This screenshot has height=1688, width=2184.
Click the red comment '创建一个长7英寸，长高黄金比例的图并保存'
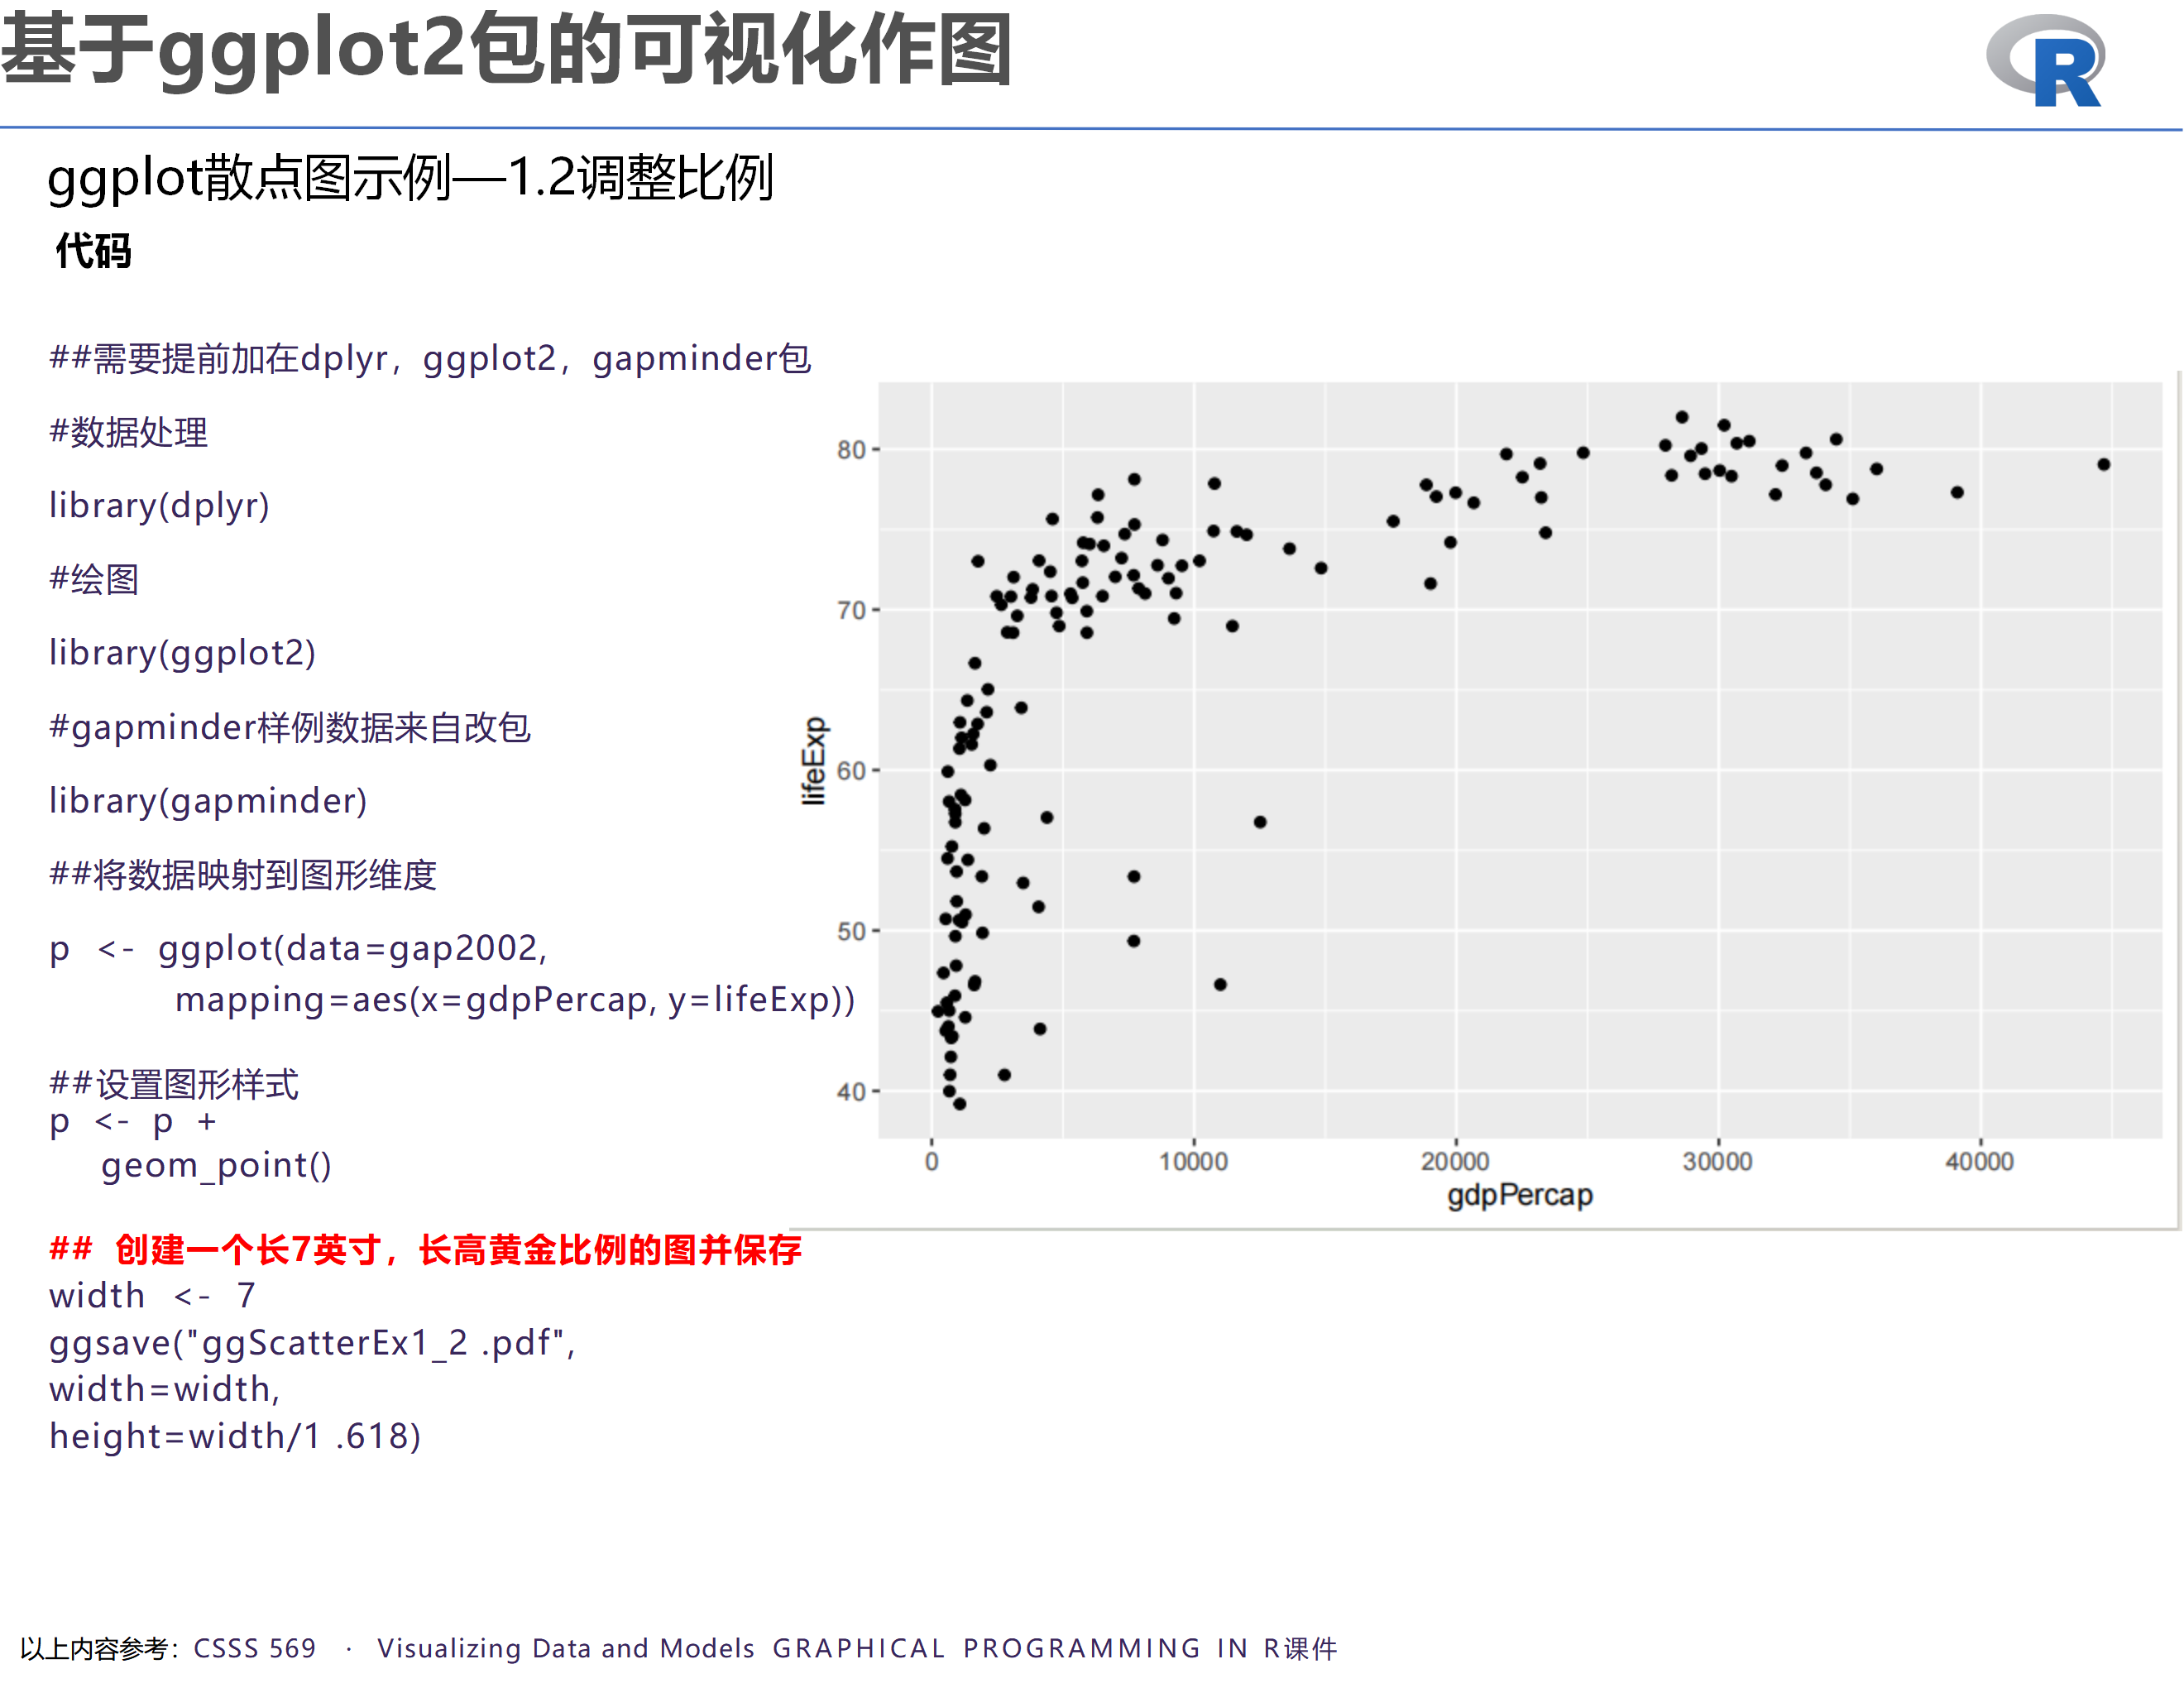tap(459, 1250)
